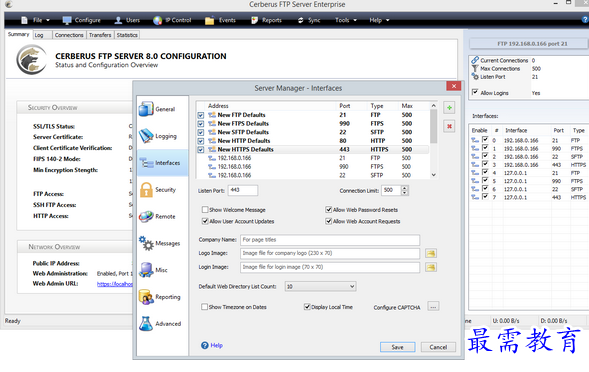Toggle New HTTPS Defaults checkbox

pyautogui.click(x=201, y=150)
